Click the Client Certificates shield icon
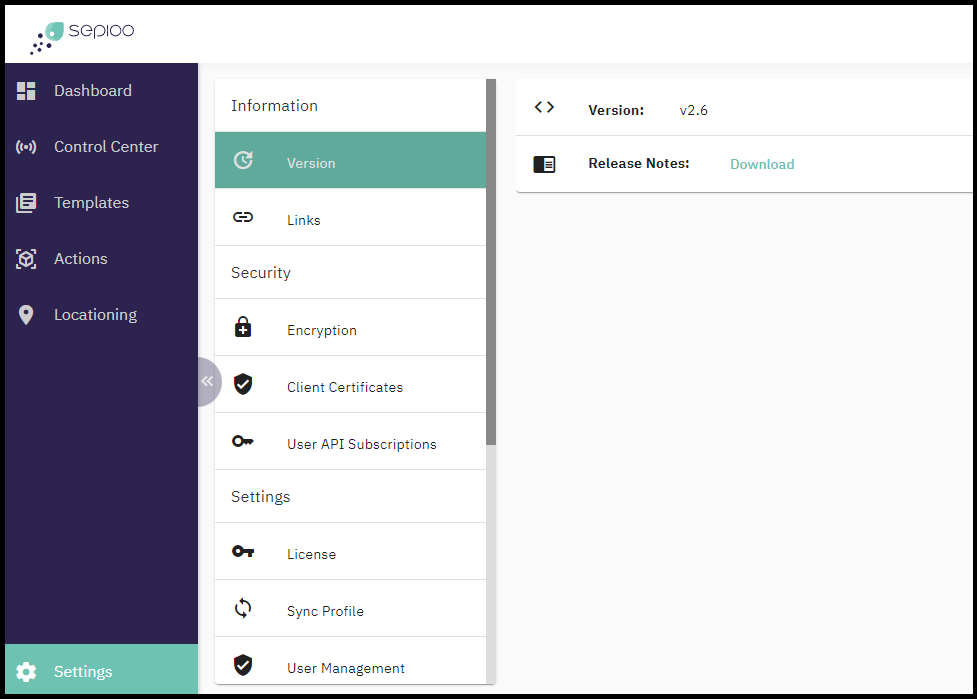The width and height of the screenshot is (977, 699). (242, 385)
